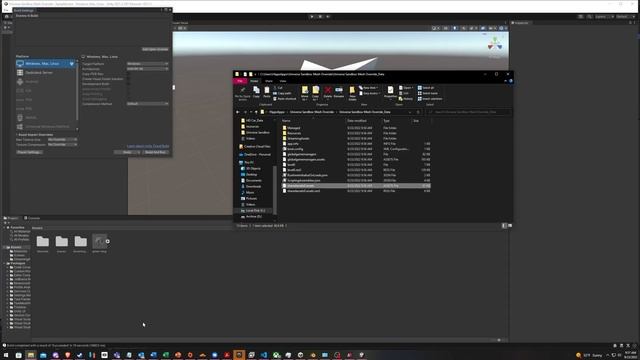The height and width of the screenshot is (360, 640).
Task: Click Paste shortcut in Explorer ribbon
Action: (x=284, y=98)
